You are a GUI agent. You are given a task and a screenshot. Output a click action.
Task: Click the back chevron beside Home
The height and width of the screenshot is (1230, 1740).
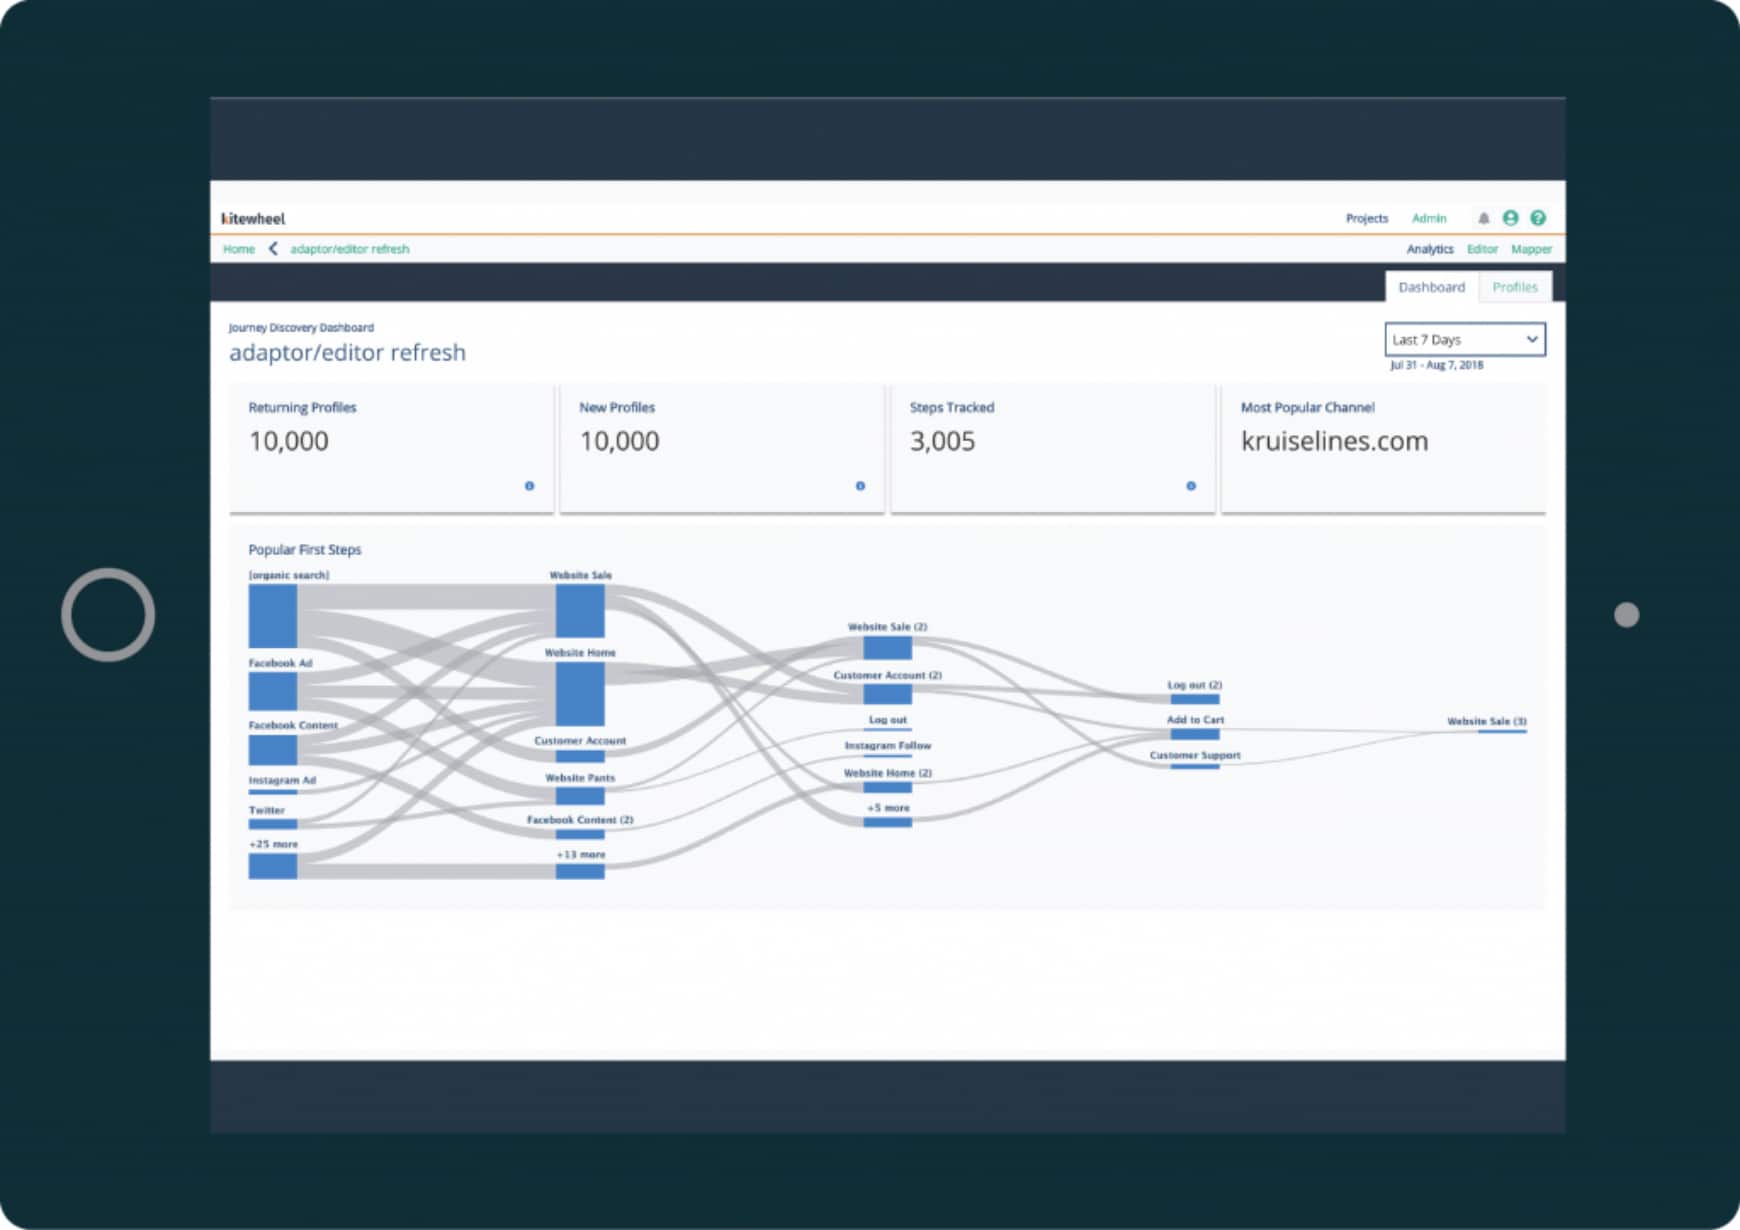(273, 249)
